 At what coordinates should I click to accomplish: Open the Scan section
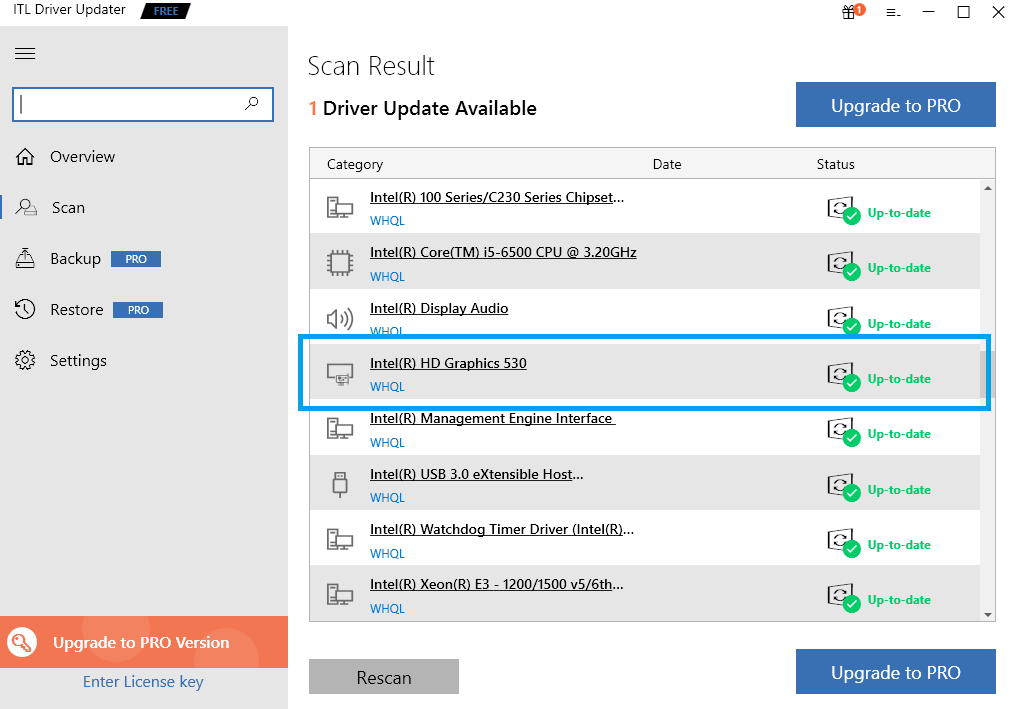click(68, 208)
